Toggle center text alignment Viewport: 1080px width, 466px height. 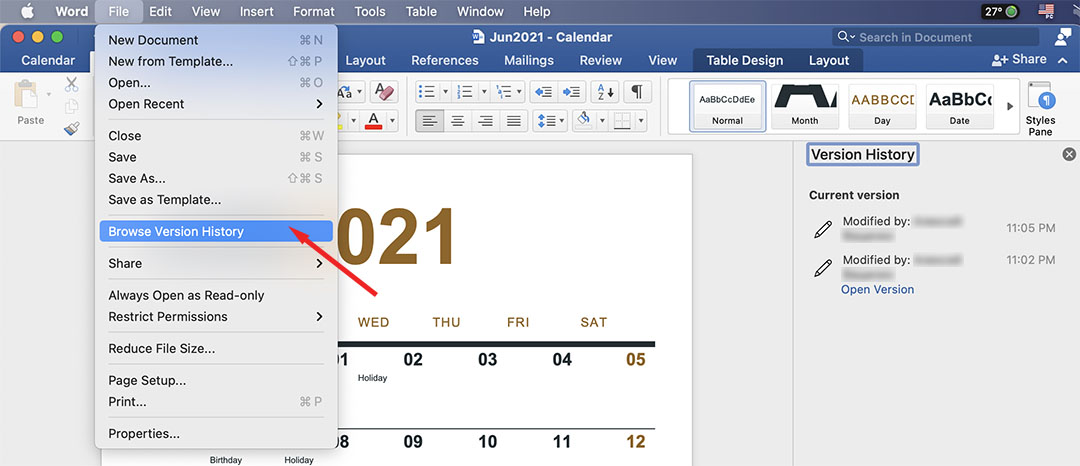[457, 121]
